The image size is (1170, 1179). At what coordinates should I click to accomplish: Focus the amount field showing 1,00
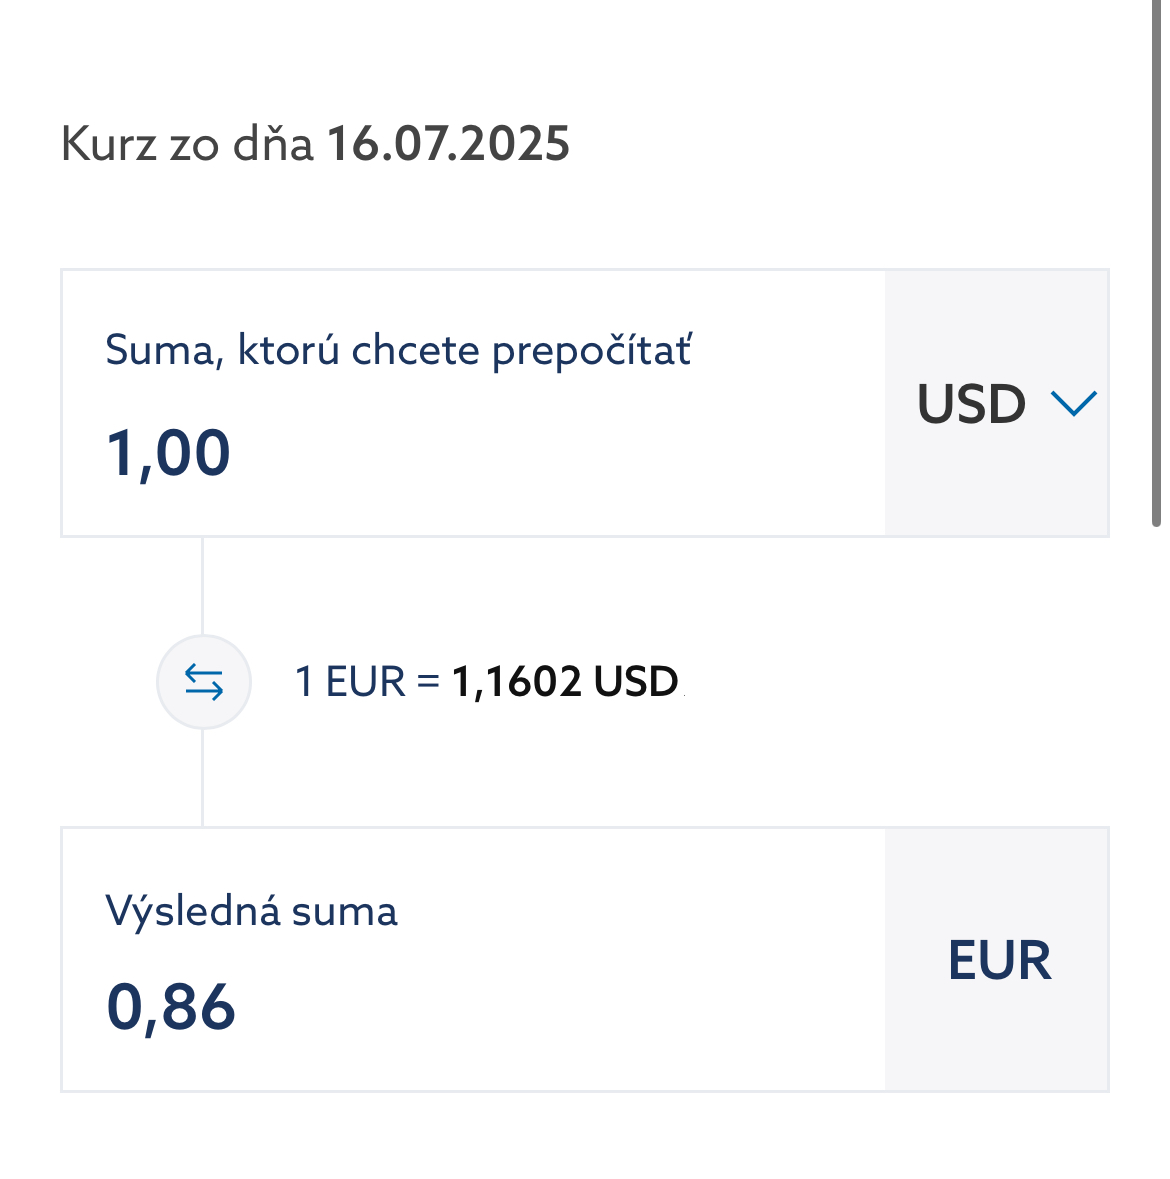click(x=168, y=452)
